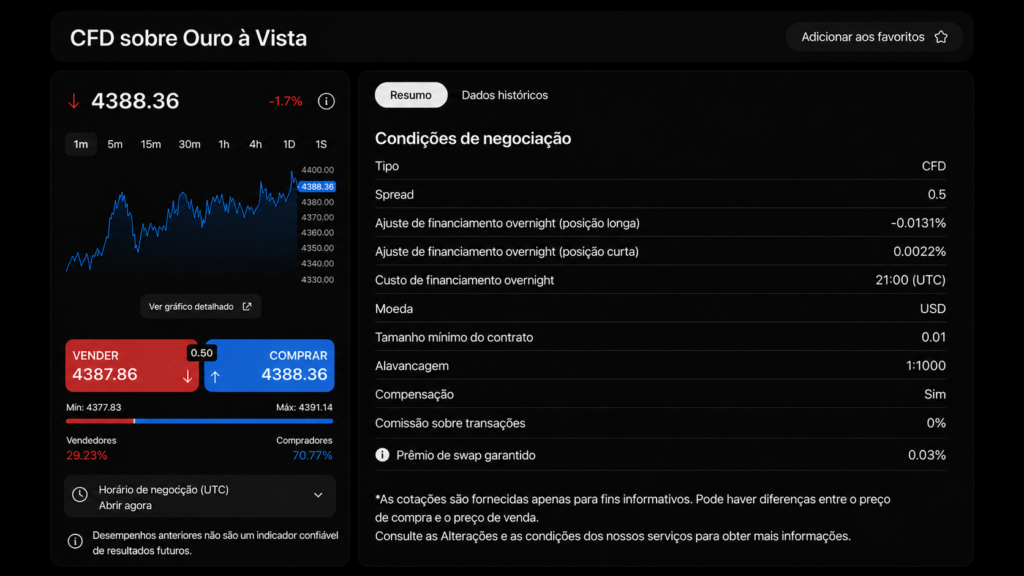Click the external link icon in Ver gráfico detalhado

(x=247, y=306)
